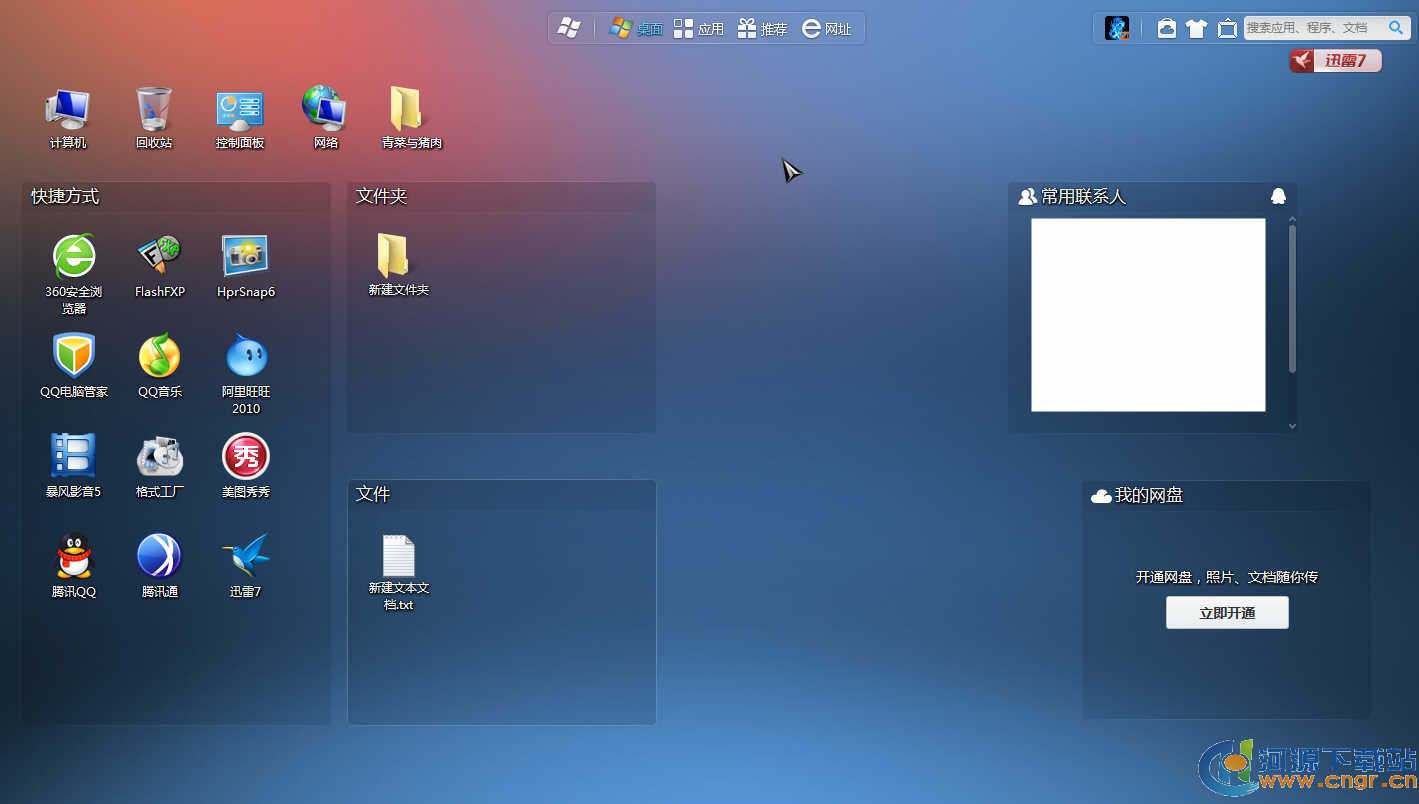The image size is (1419, 804).
Task: Click the skin (T-shirt) icon in top bar
Action: (1196, 29)
